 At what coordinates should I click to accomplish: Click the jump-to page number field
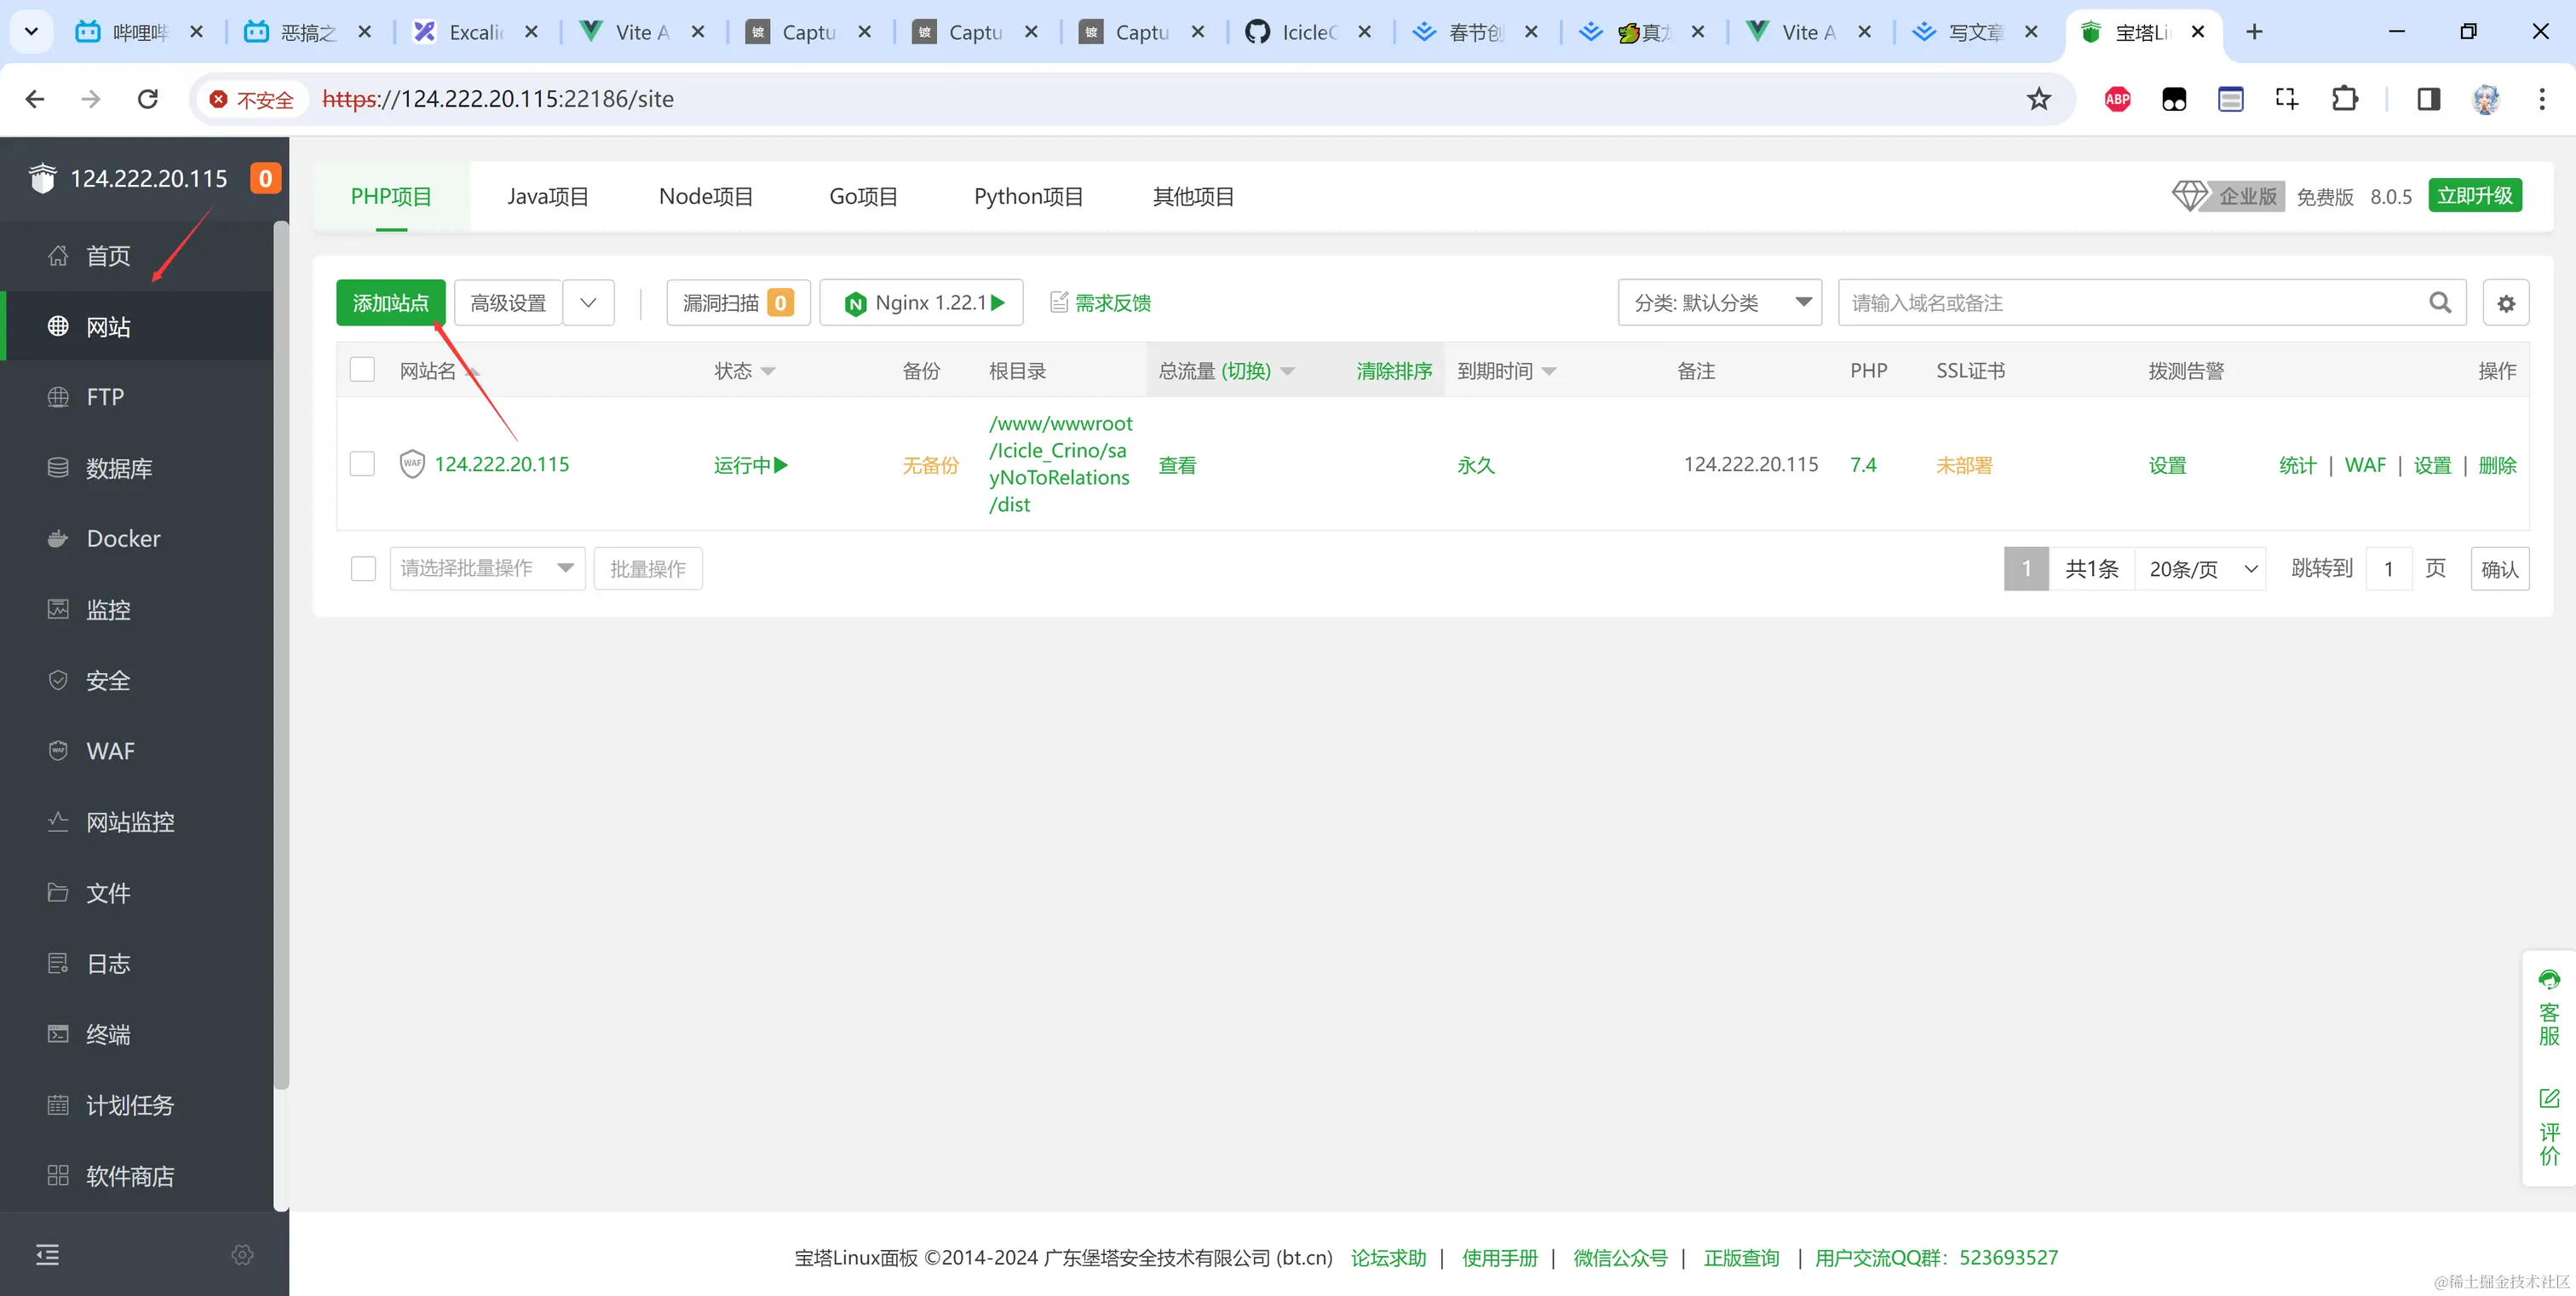coord(2388,569)
